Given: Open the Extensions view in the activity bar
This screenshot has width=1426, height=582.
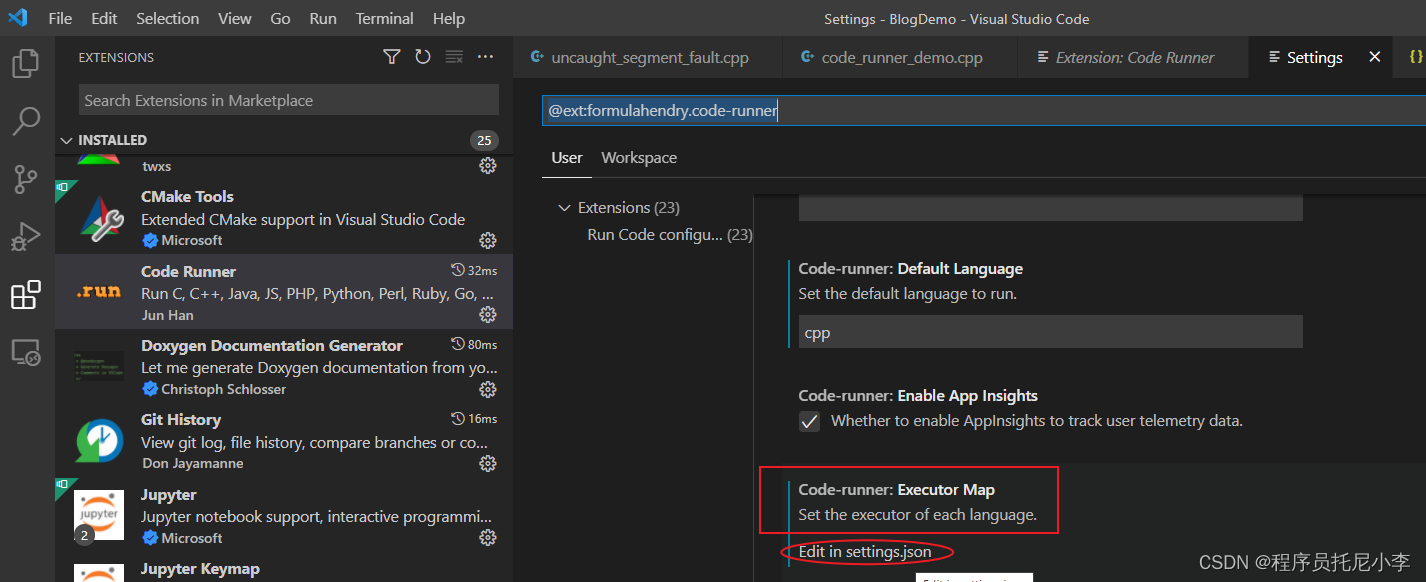Looking at the screenshot, I should point(26,294).
